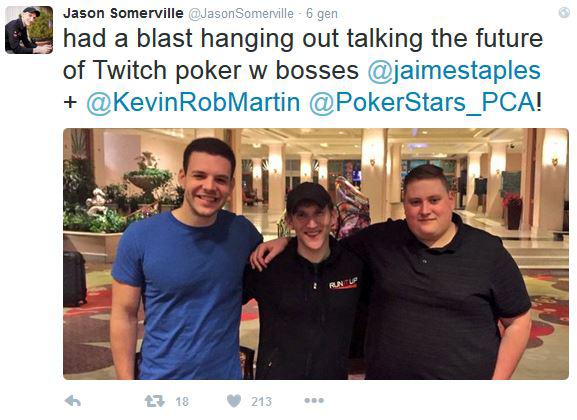The width and height of the screenshot is (577, 420).
Task: View the 213 likes count
Action: [x=262, y=401]
